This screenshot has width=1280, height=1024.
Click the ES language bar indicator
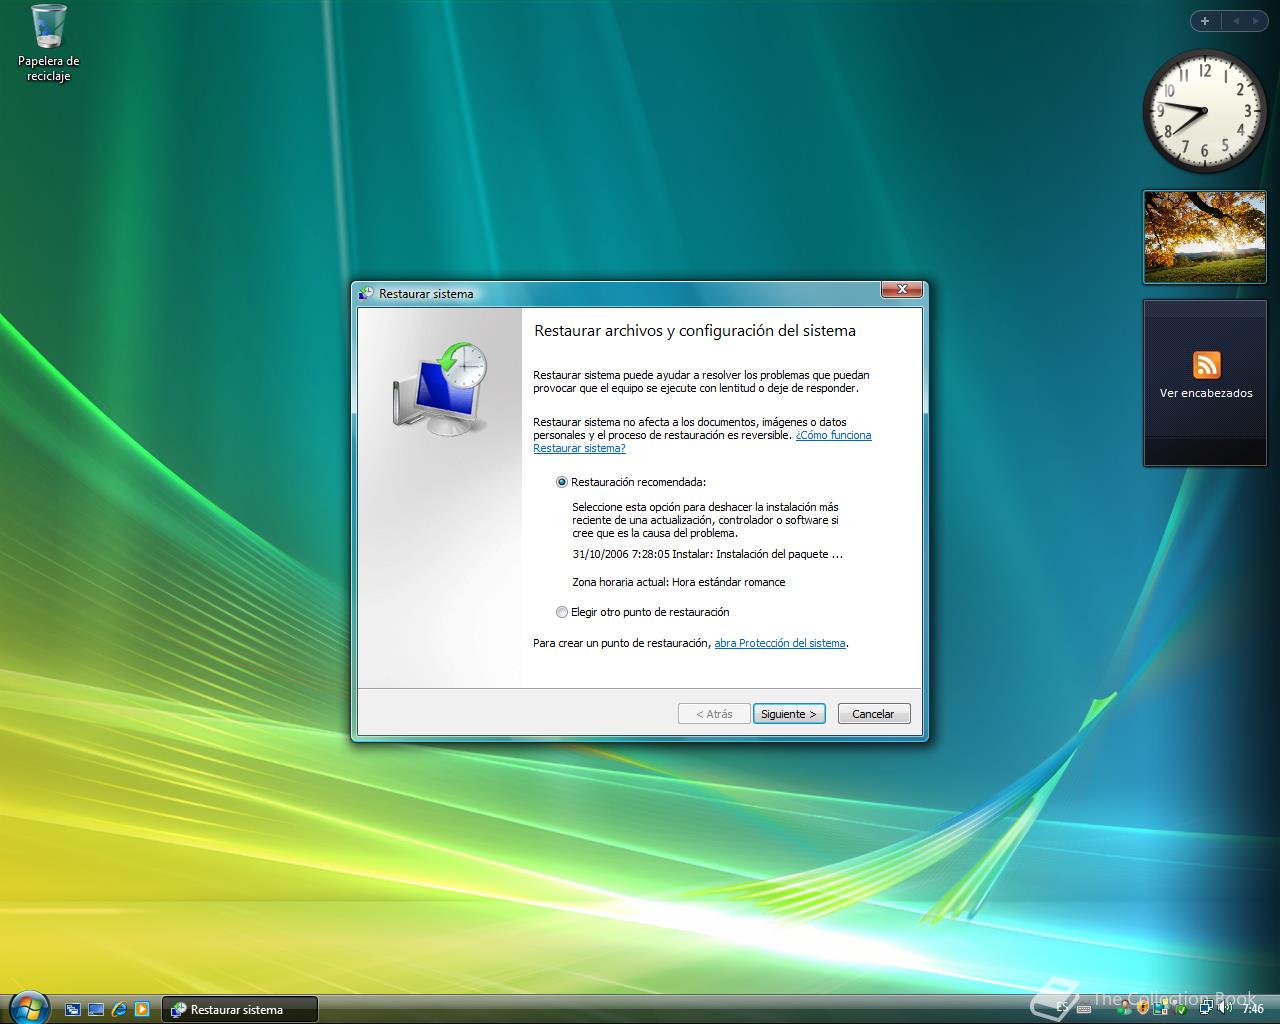[1062, 1008]
